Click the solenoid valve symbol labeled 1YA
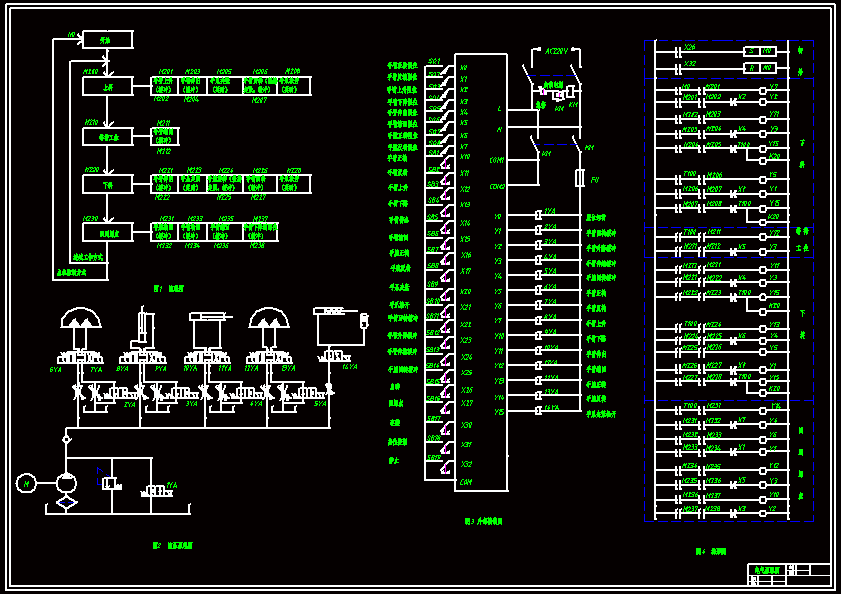Screen dimensions: 841x594 [157, 490]
